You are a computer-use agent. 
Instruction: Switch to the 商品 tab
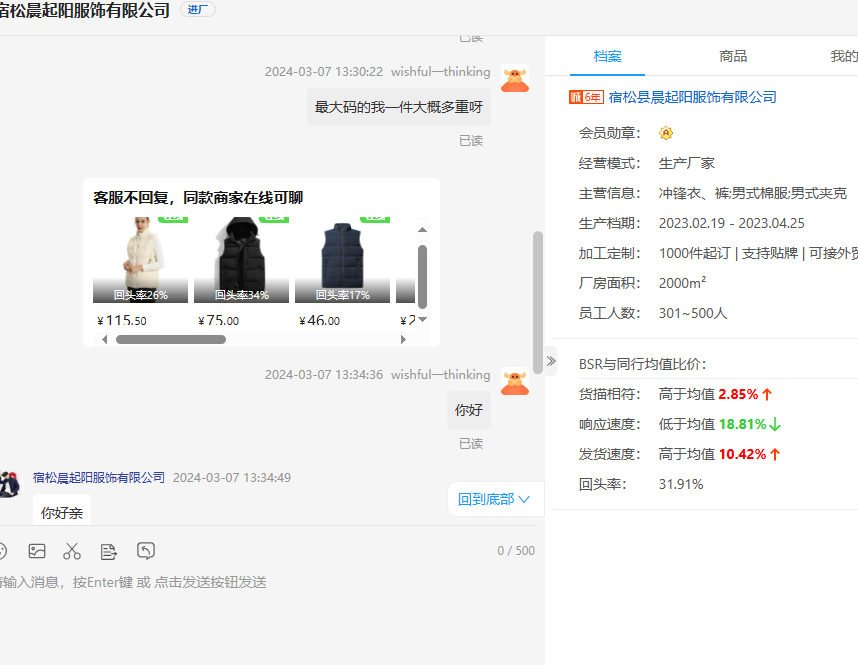click(733, 56)
